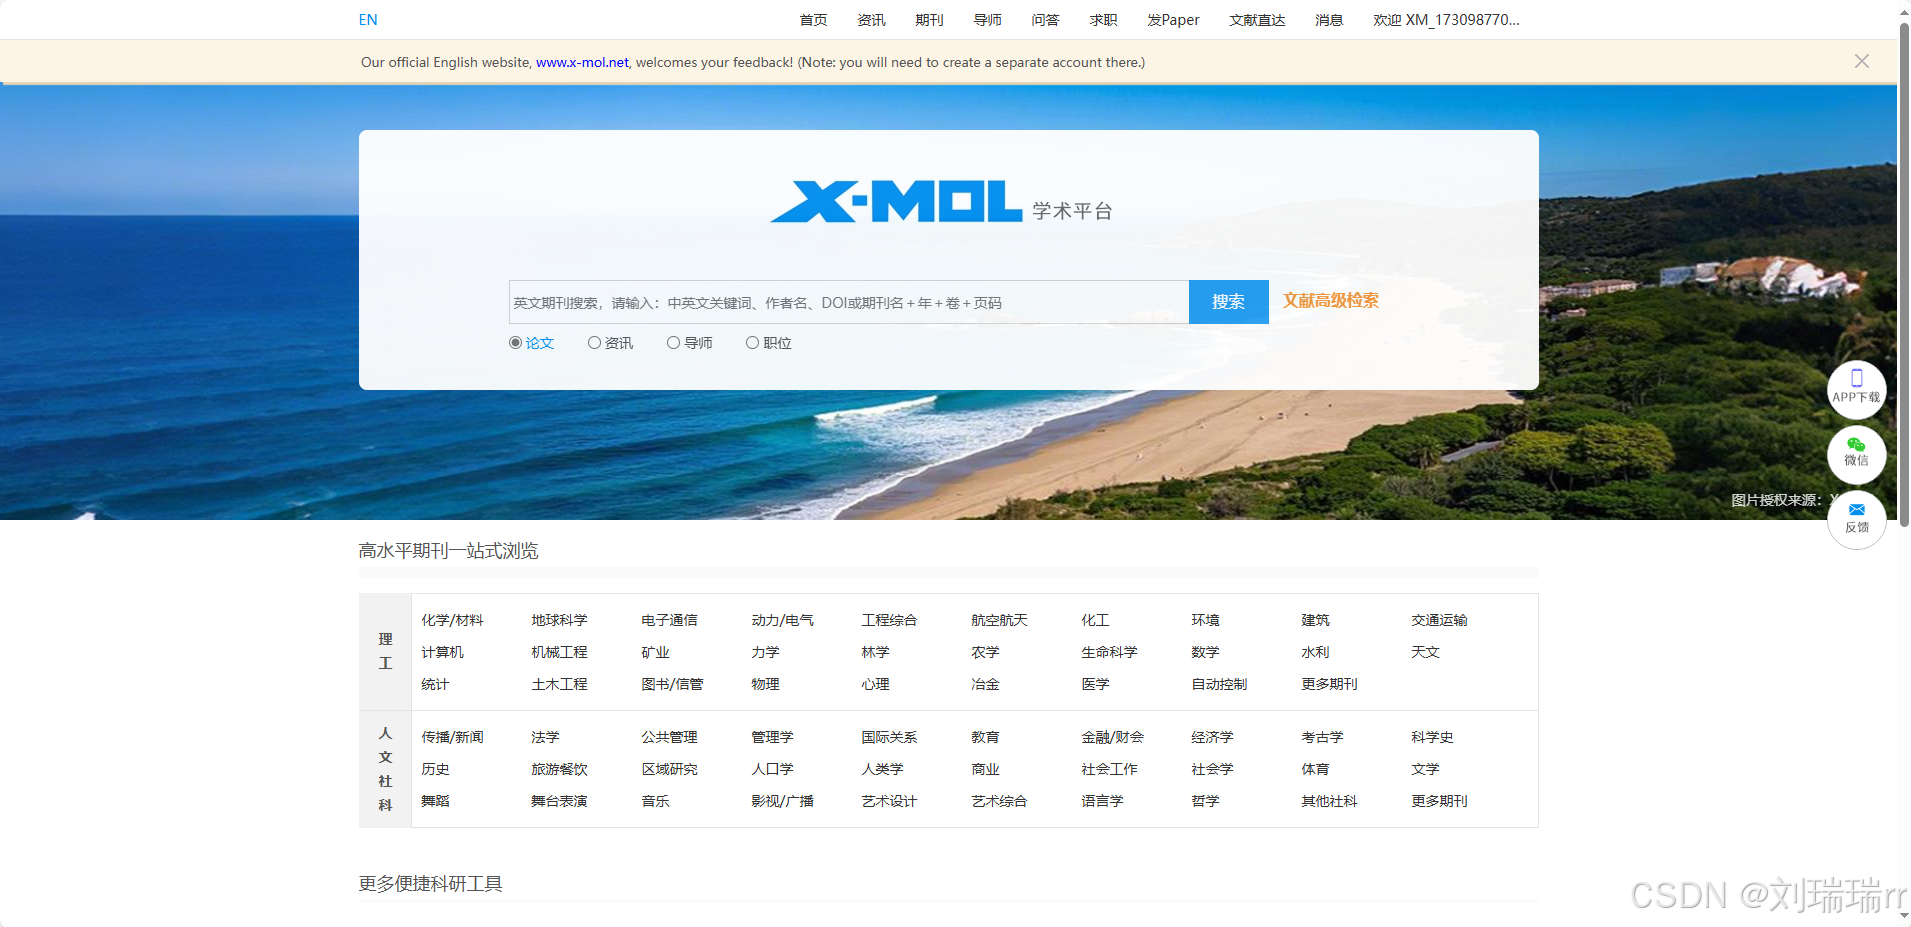Browse 舞台表演 journals
This screenshot has height=927, width=1911.
point(559,801)
